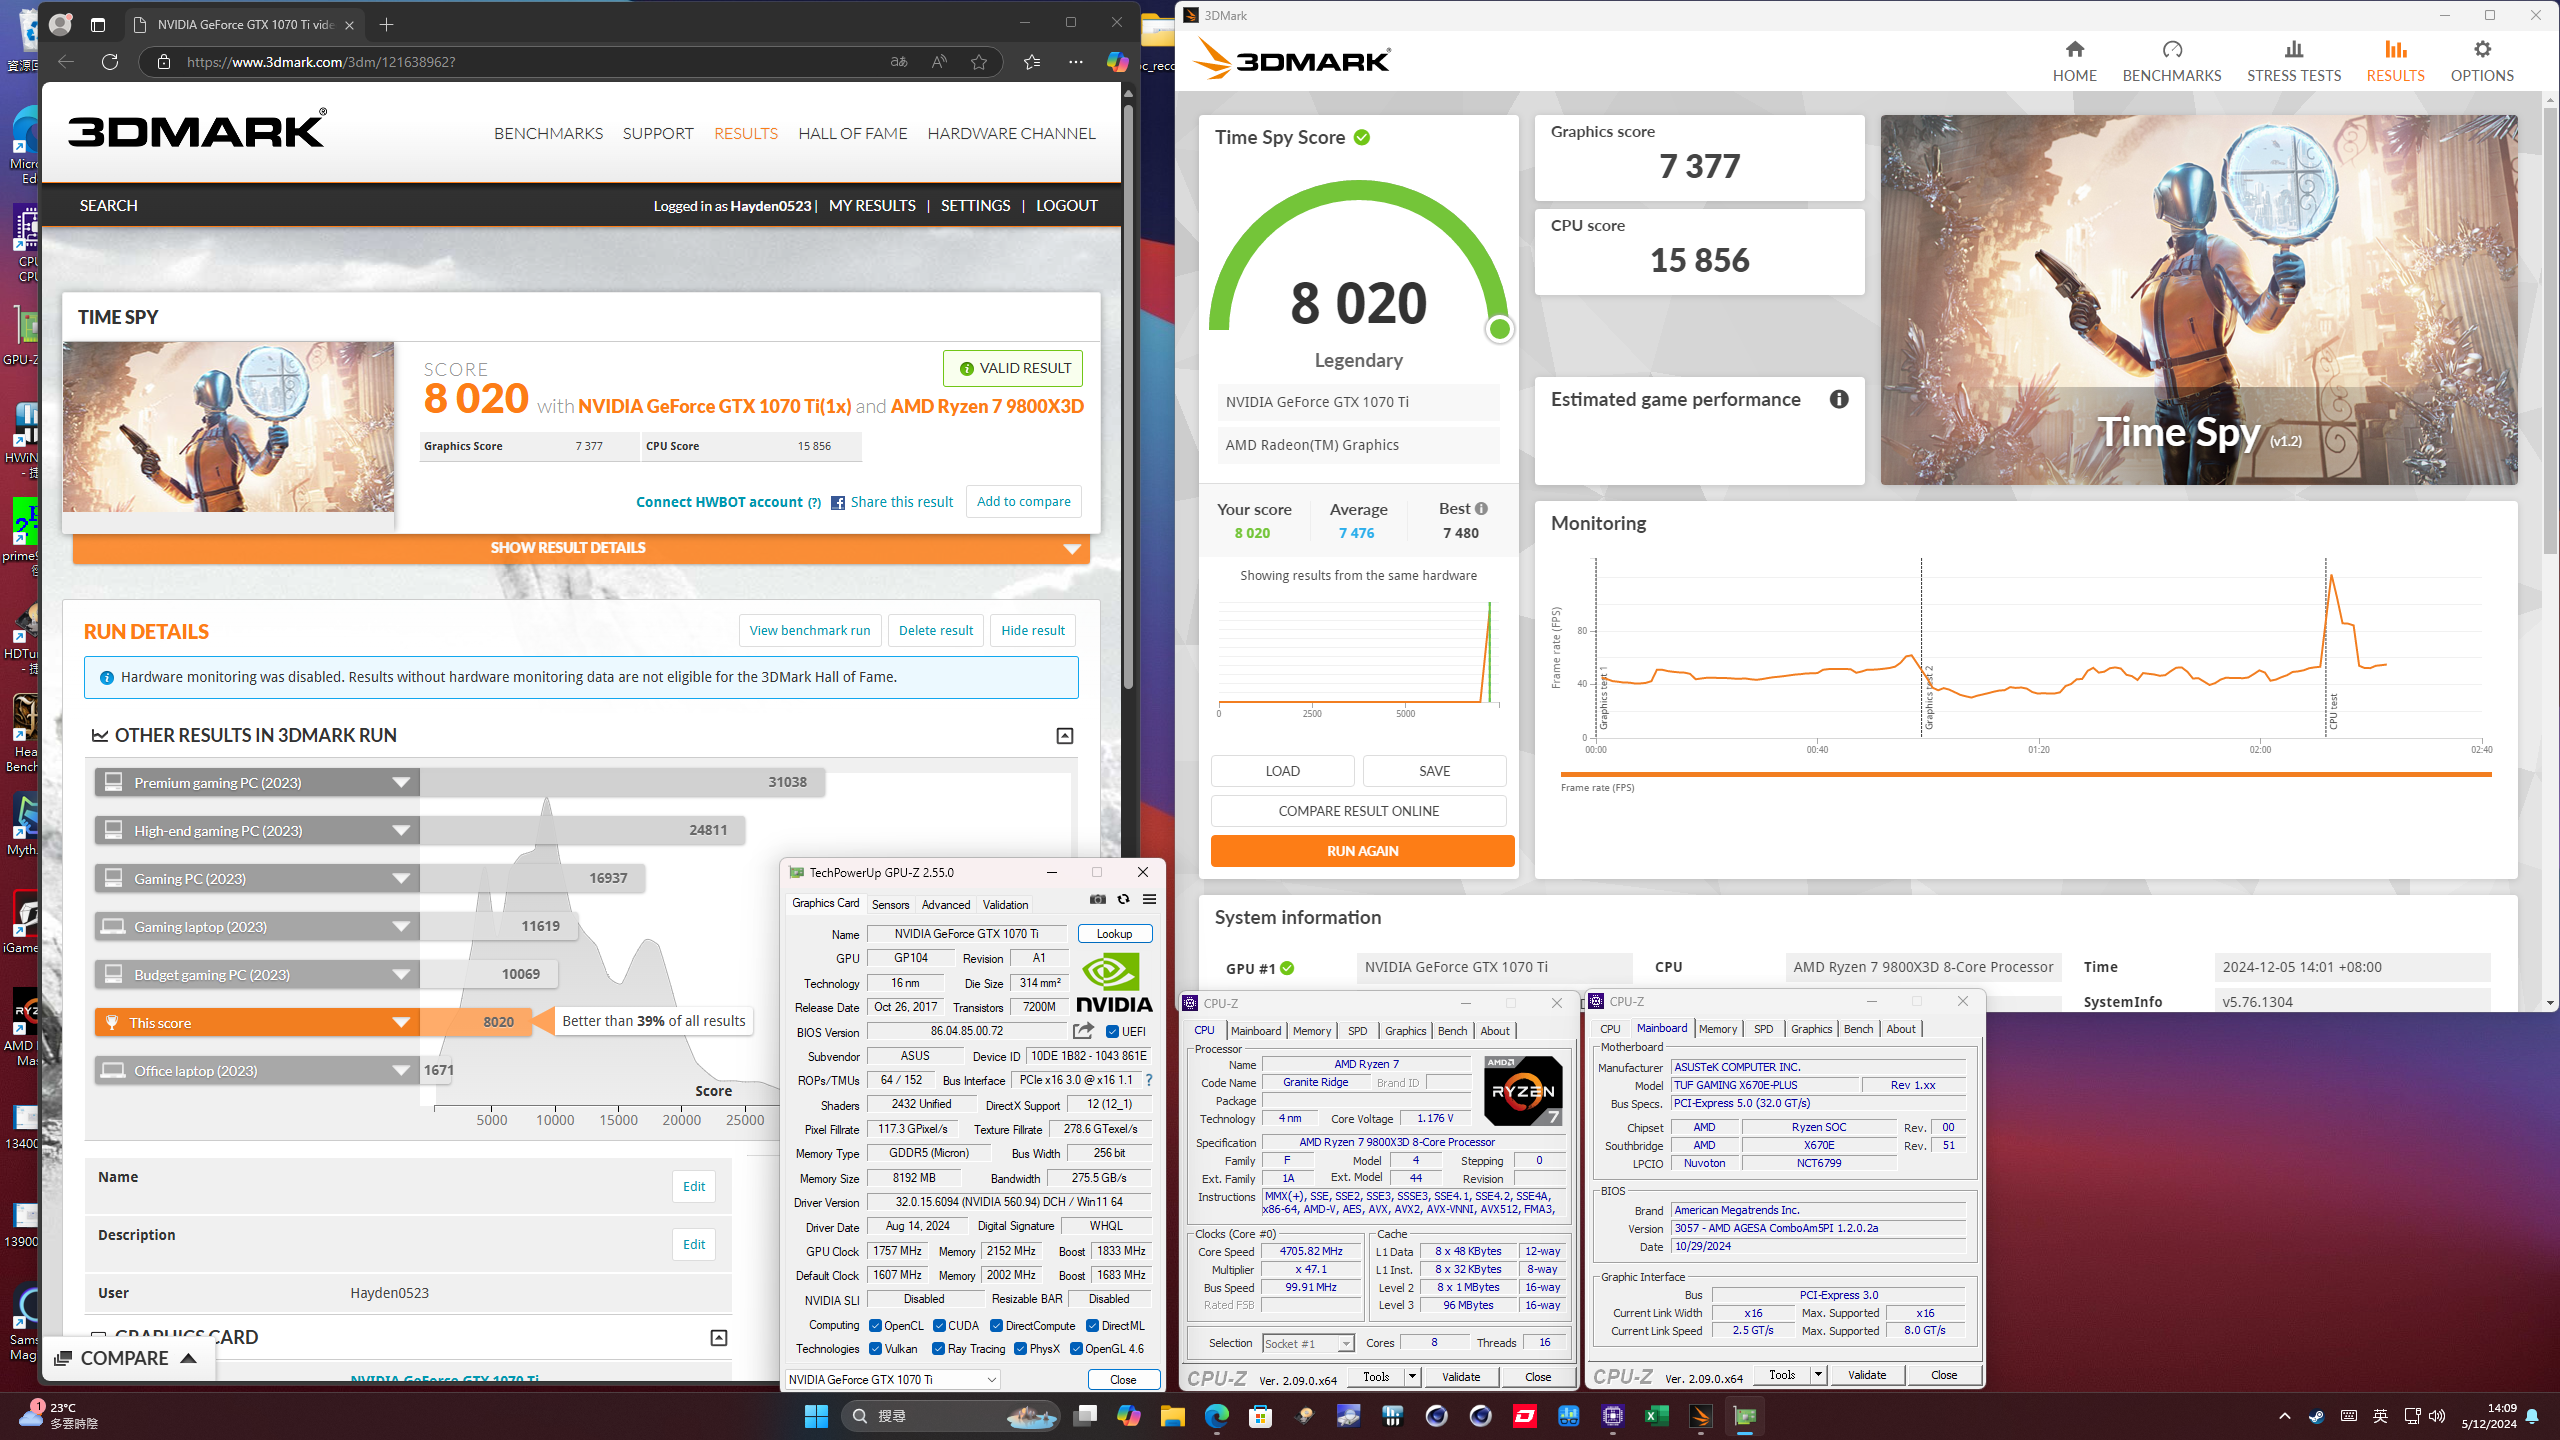Switch to Validation tab in GPU-Z
Viewport: 2560px width, 1440px height.
(x=1005, y=905)
